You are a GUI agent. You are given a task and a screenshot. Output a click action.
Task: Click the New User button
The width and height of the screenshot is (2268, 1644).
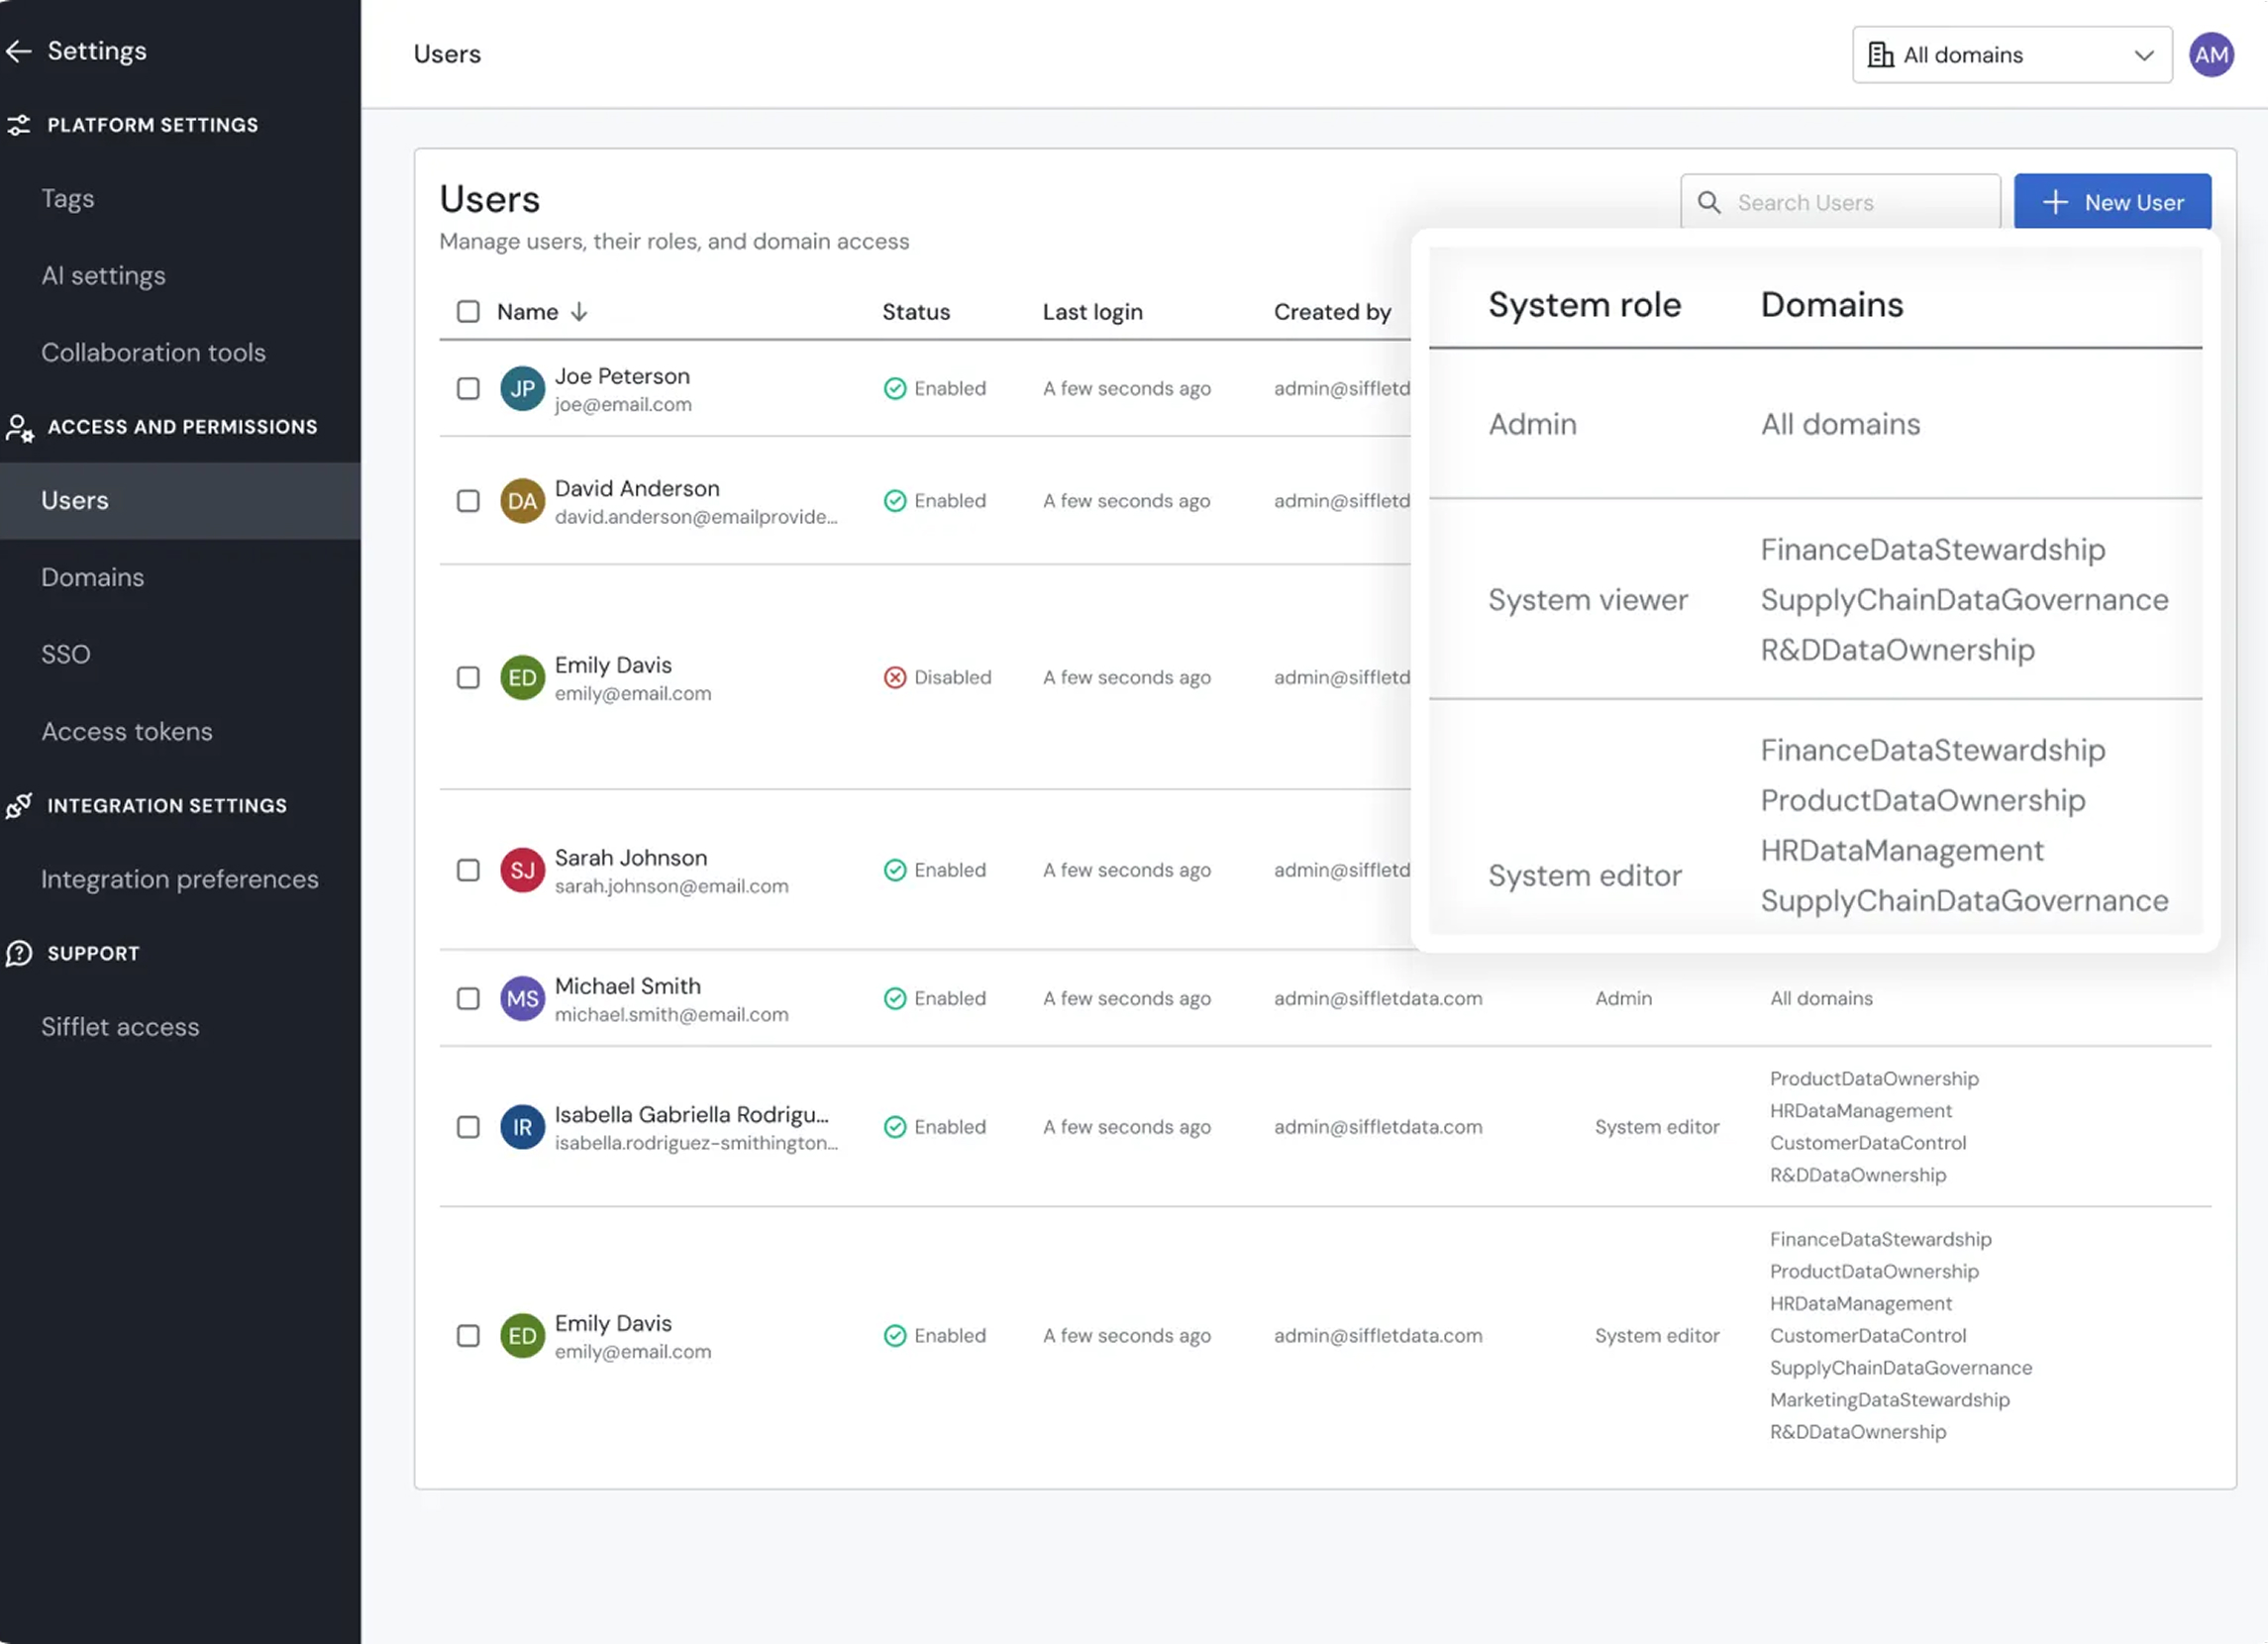pos(2112,203)
